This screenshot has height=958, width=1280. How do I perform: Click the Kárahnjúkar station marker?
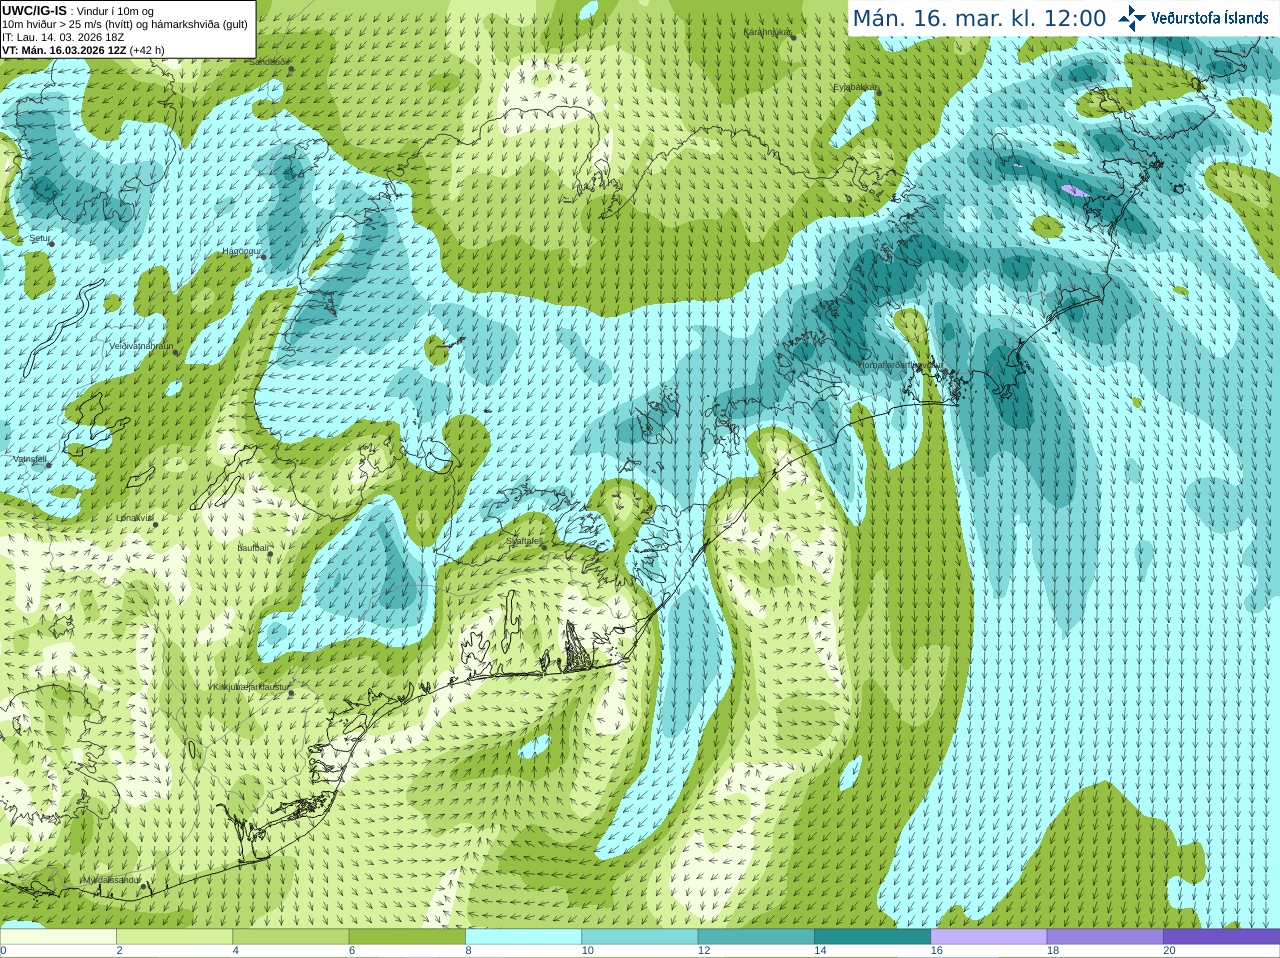[x=792, y=36]
